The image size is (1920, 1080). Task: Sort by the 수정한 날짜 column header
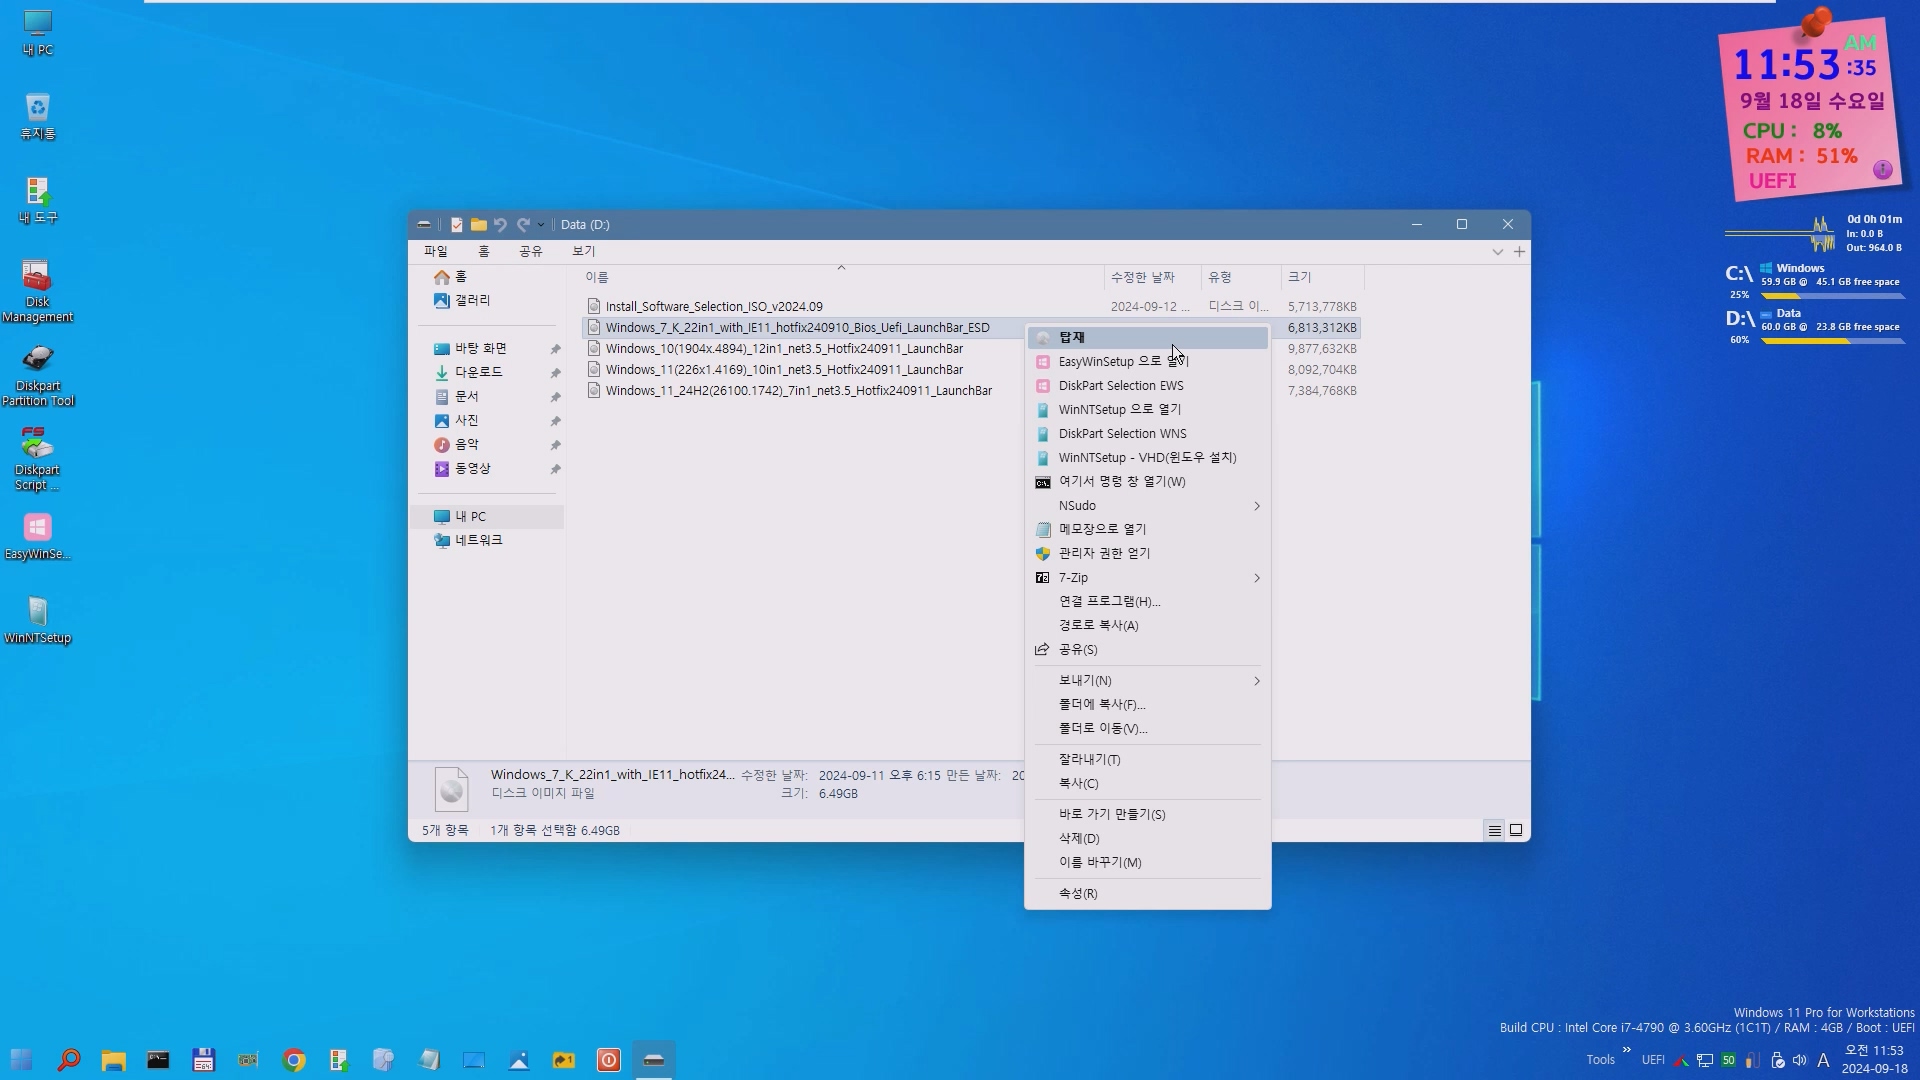pyautogui.click(x=1142, y=277)
